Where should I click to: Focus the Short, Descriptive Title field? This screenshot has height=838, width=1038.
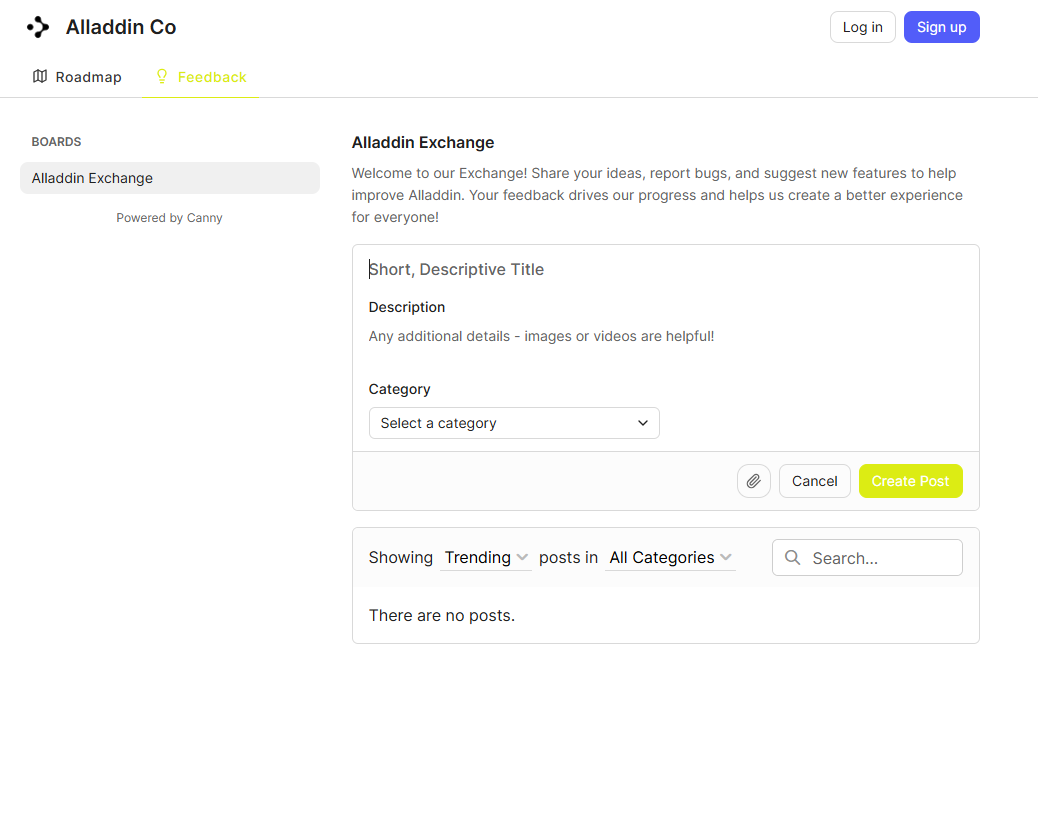tap(665, 269)
